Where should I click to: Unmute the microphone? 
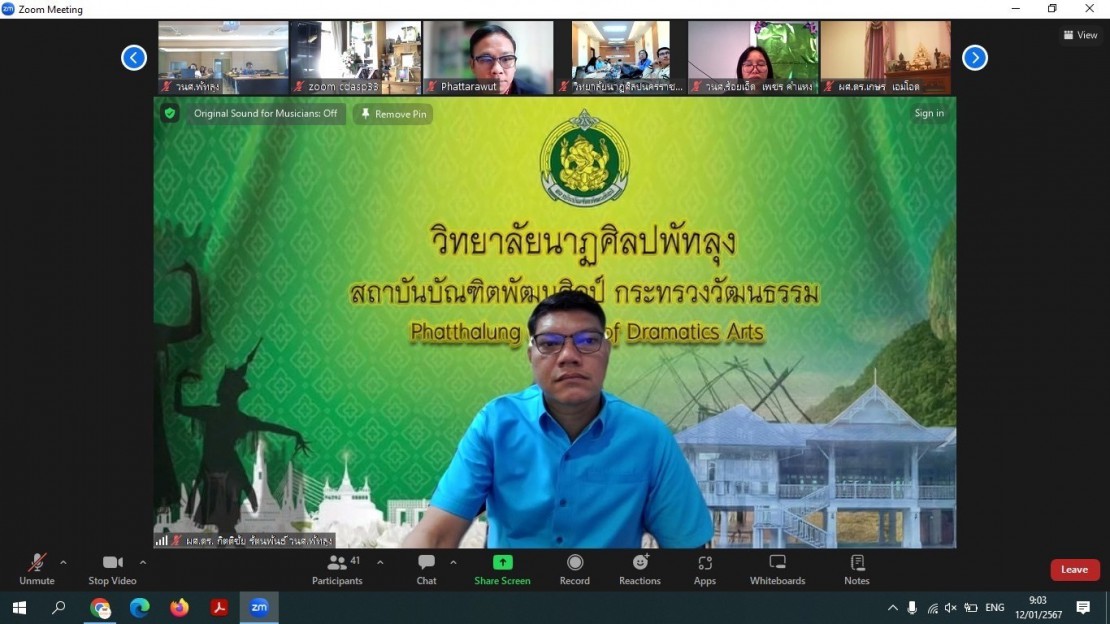tap(37, 569)
